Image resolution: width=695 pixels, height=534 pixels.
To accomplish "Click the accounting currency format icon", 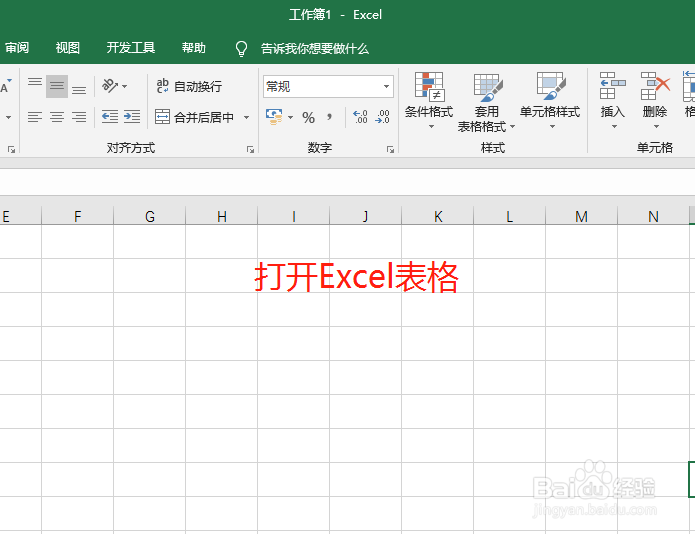I will pos(274,117).
